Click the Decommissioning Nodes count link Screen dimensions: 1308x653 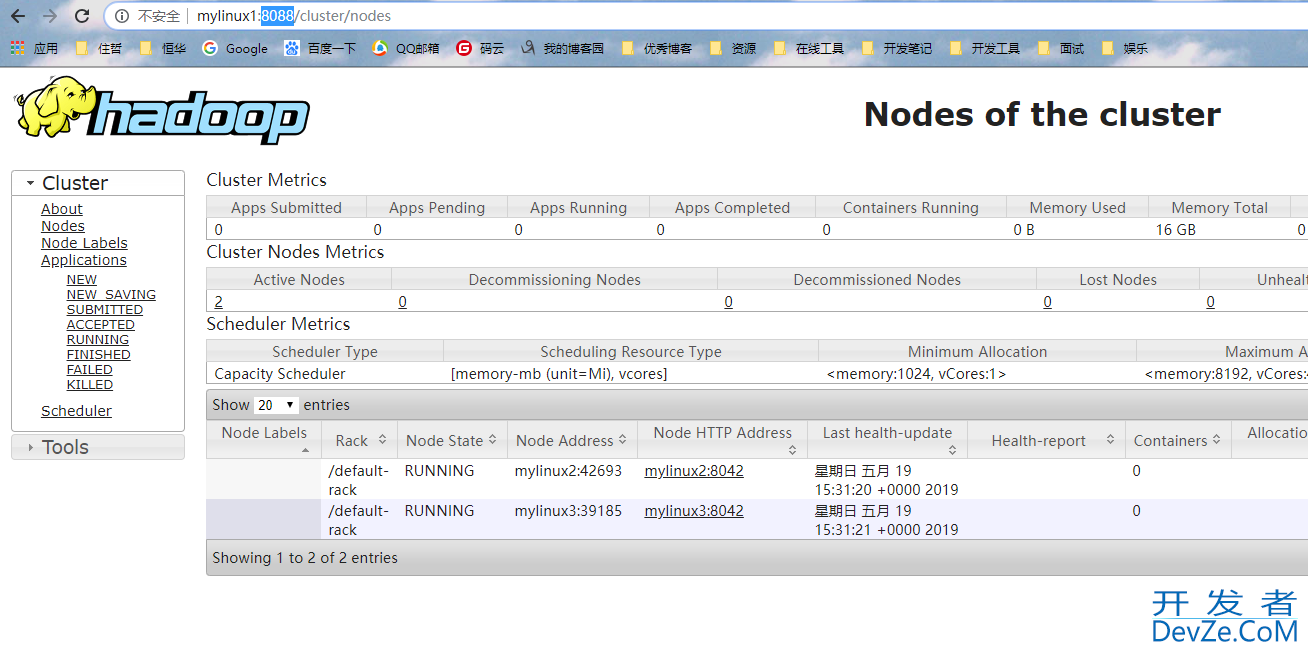402,302
